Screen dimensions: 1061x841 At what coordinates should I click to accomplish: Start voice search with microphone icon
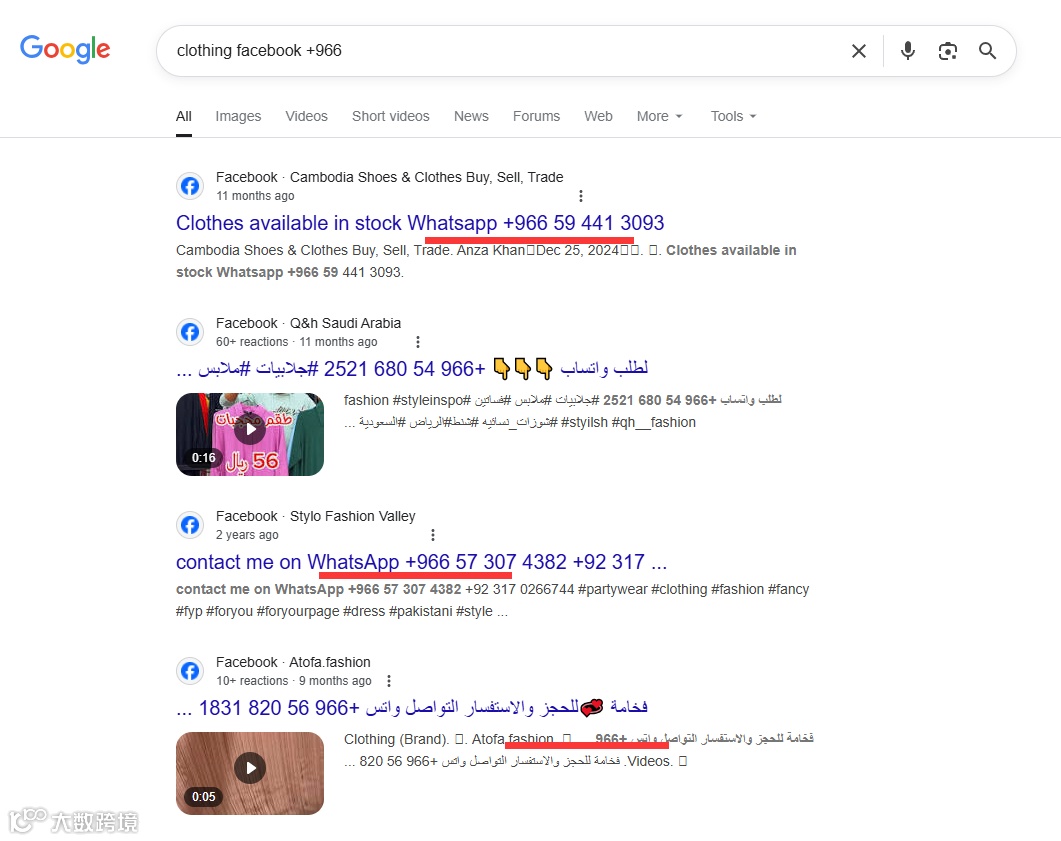point(908,51)
